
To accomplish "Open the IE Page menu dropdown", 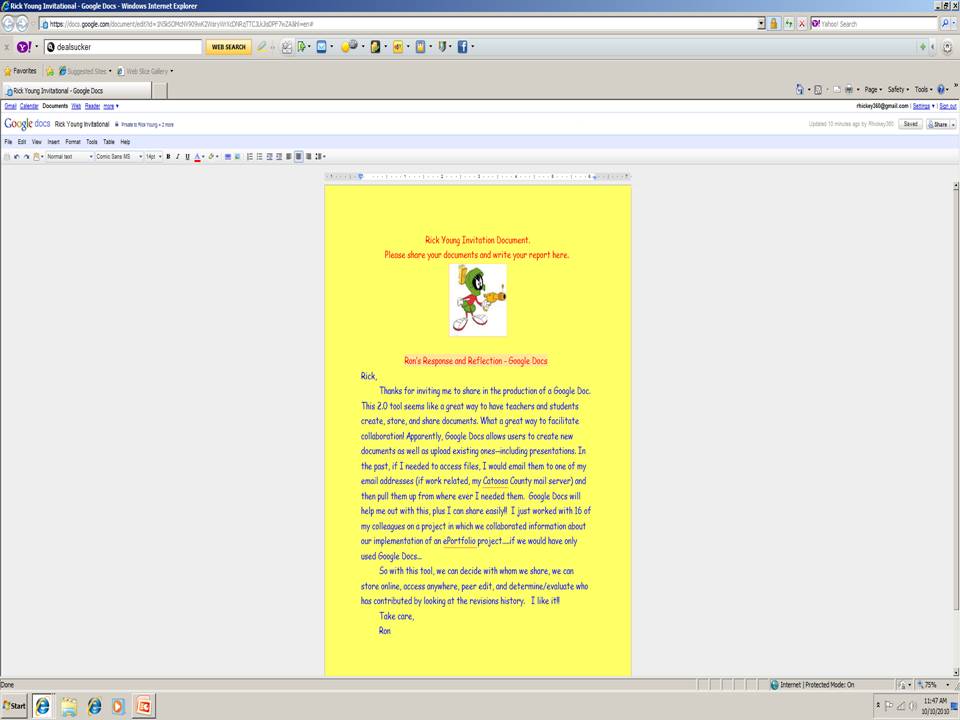I will [x=873, y=89].
